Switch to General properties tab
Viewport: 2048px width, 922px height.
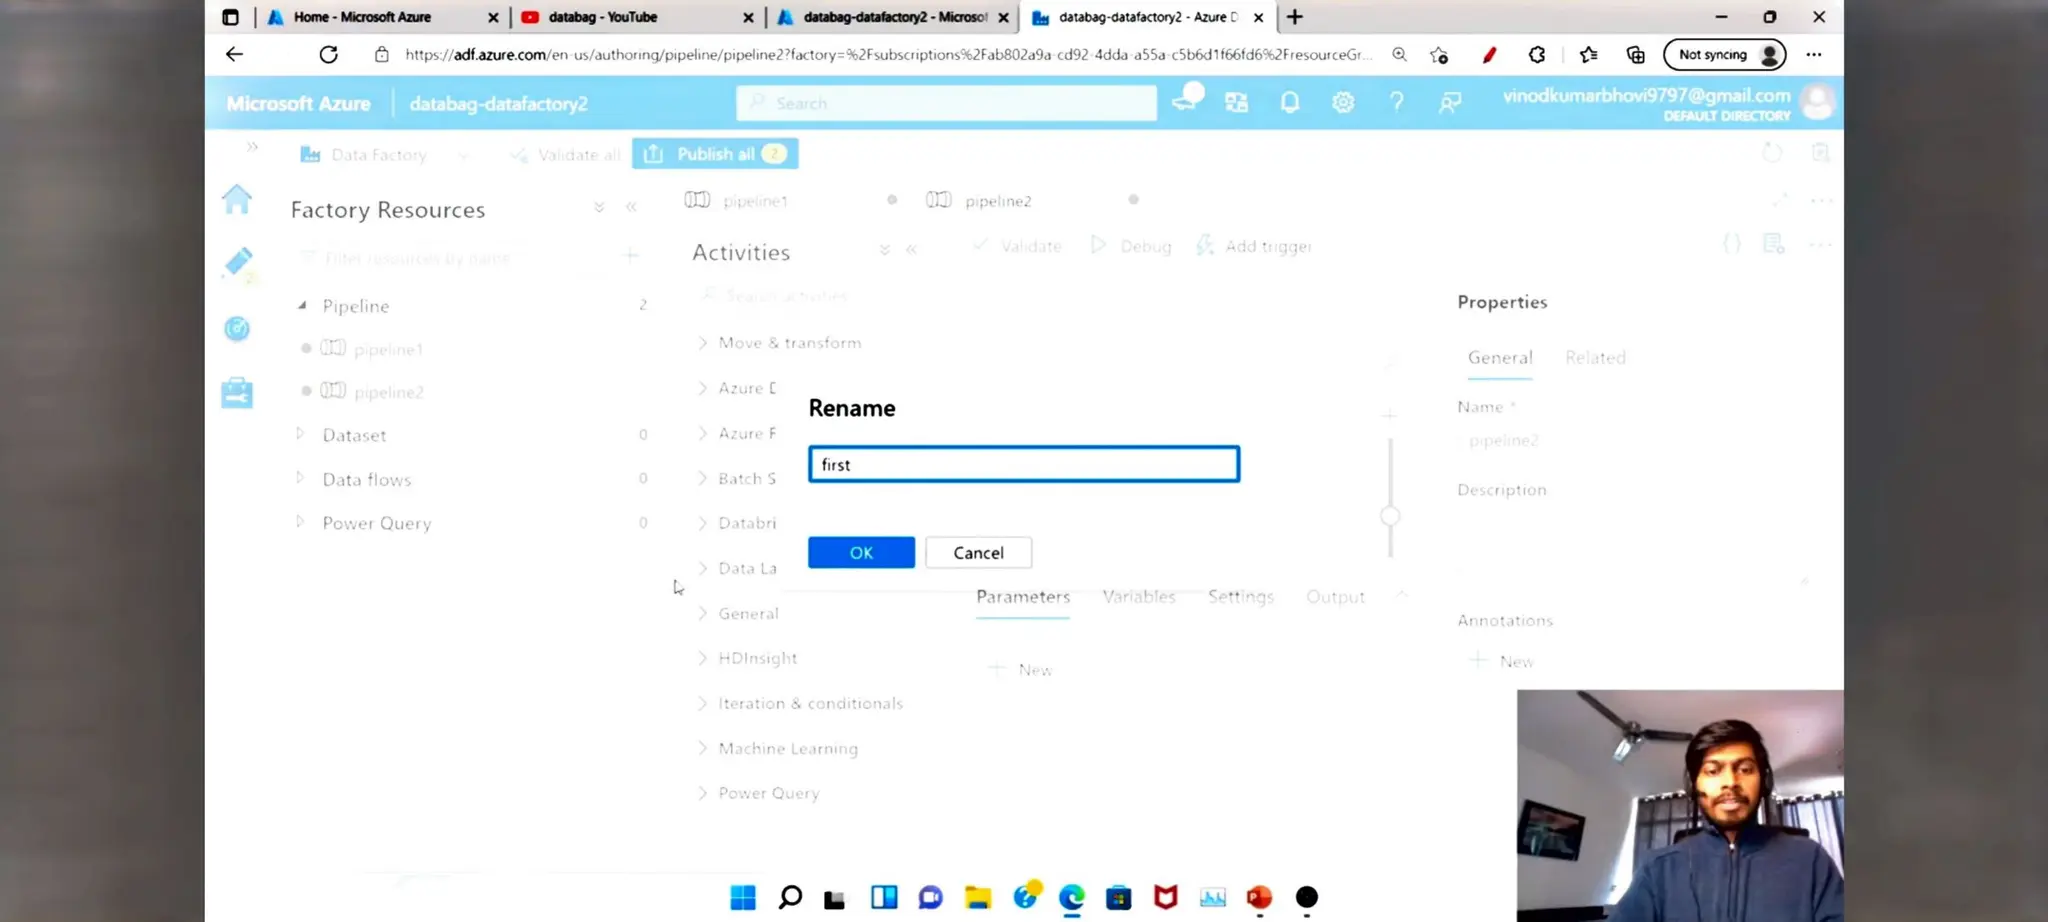coord(1500,357)
